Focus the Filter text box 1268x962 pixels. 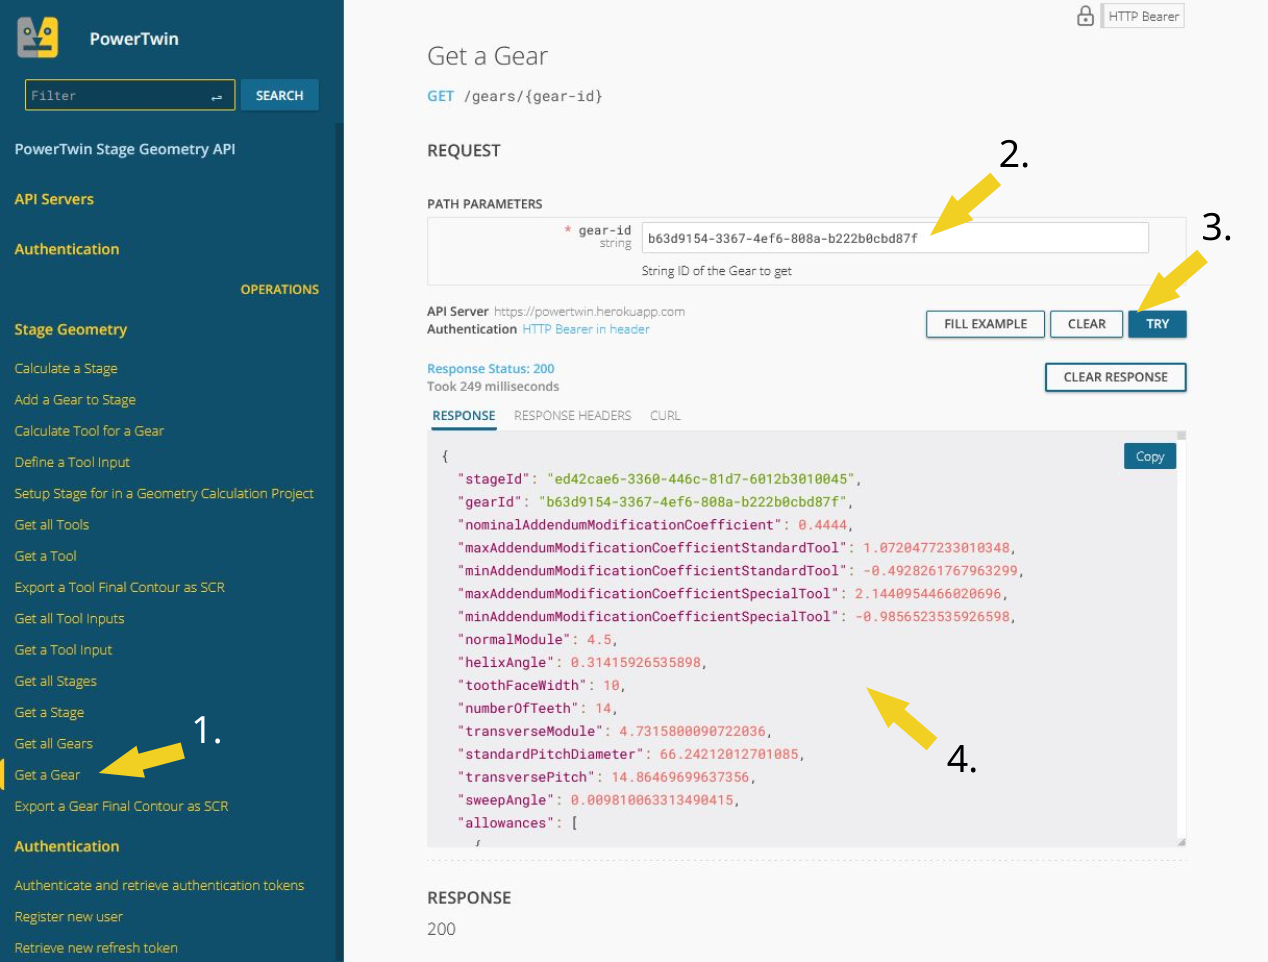tap(115, 96)
